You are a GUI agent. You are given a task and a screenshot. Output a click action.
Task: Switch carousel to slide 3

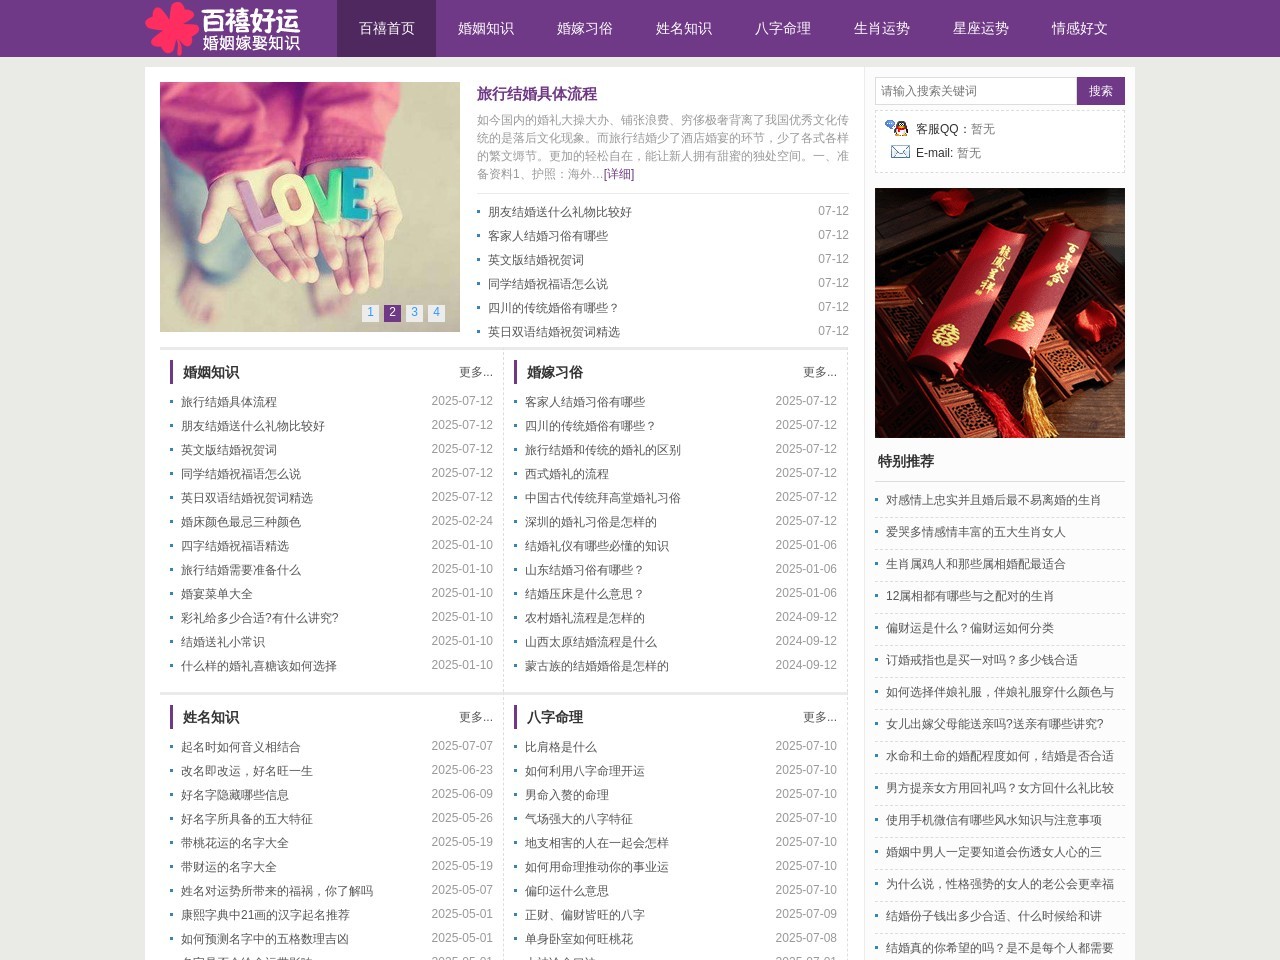(414, 313)
